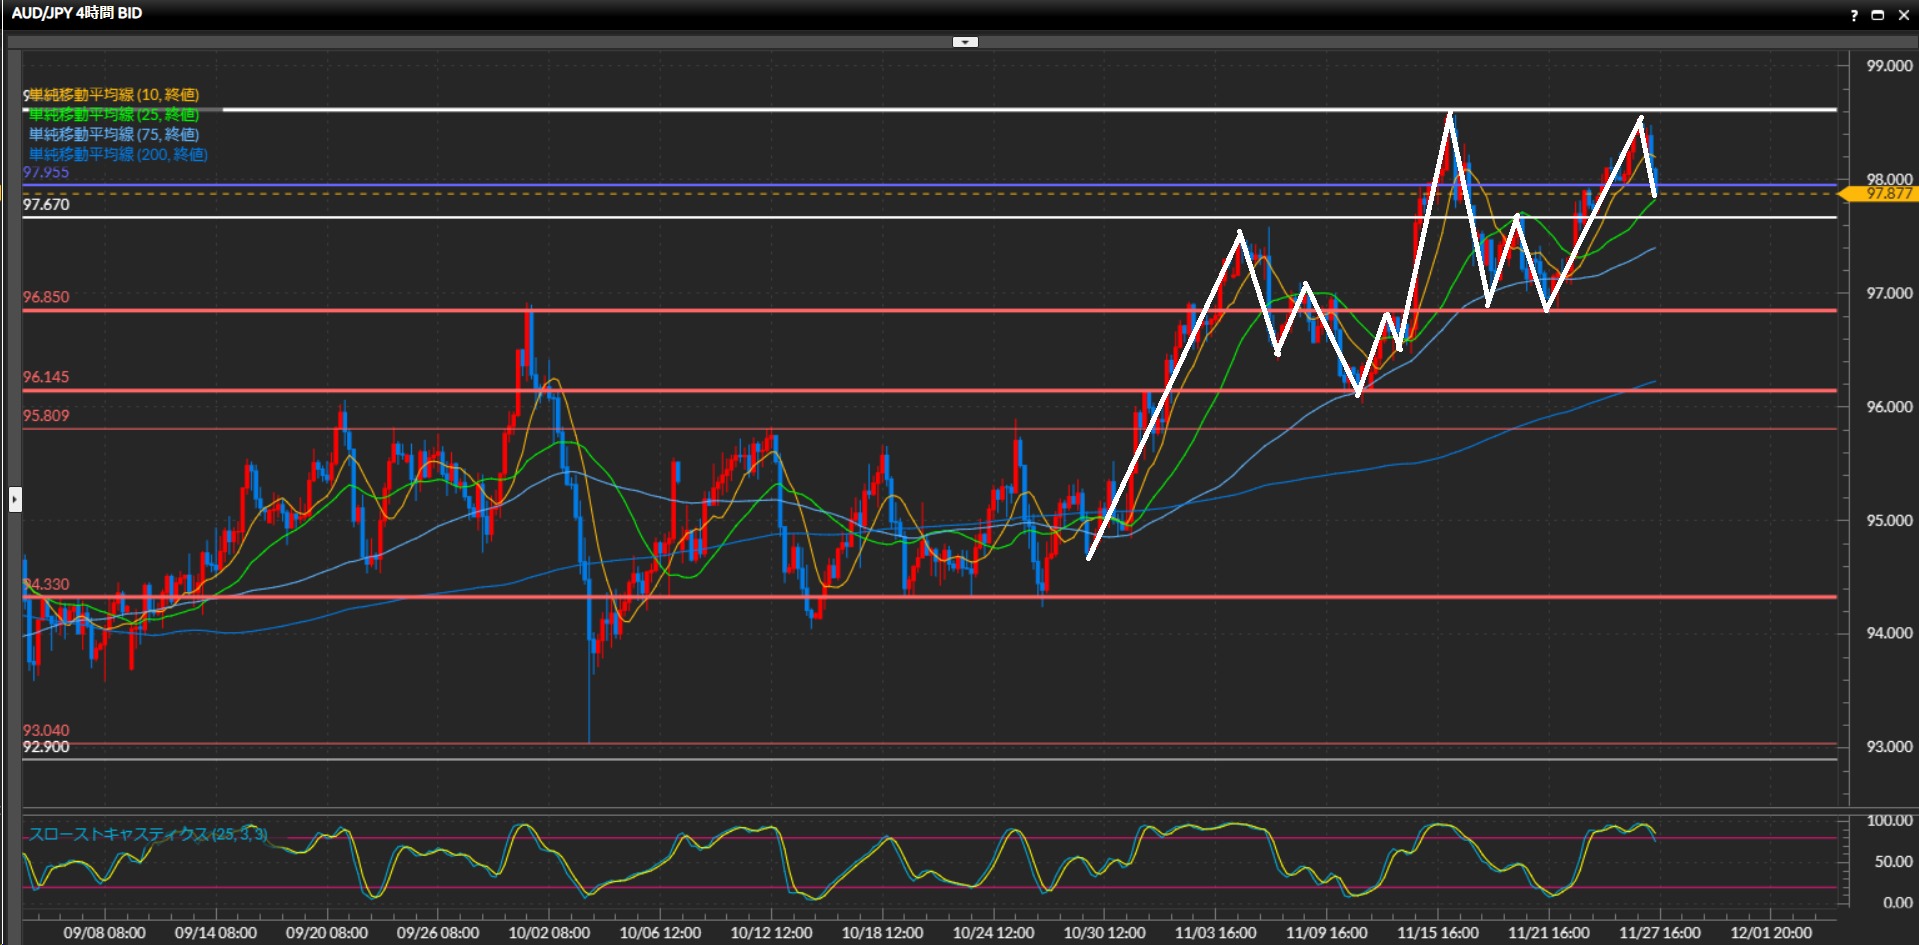Select the 75-period moving average label

coord(113,134)
